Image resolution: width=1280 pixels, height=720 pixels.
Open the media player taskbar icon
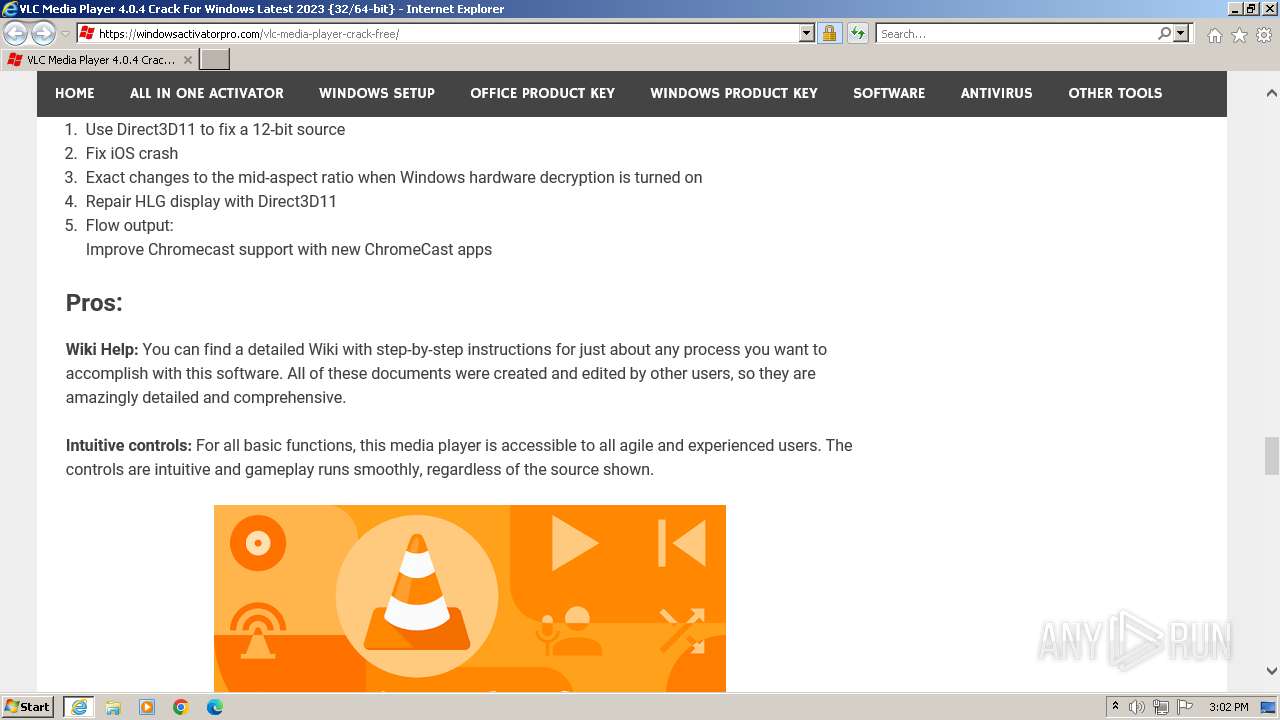pos(147,707)
